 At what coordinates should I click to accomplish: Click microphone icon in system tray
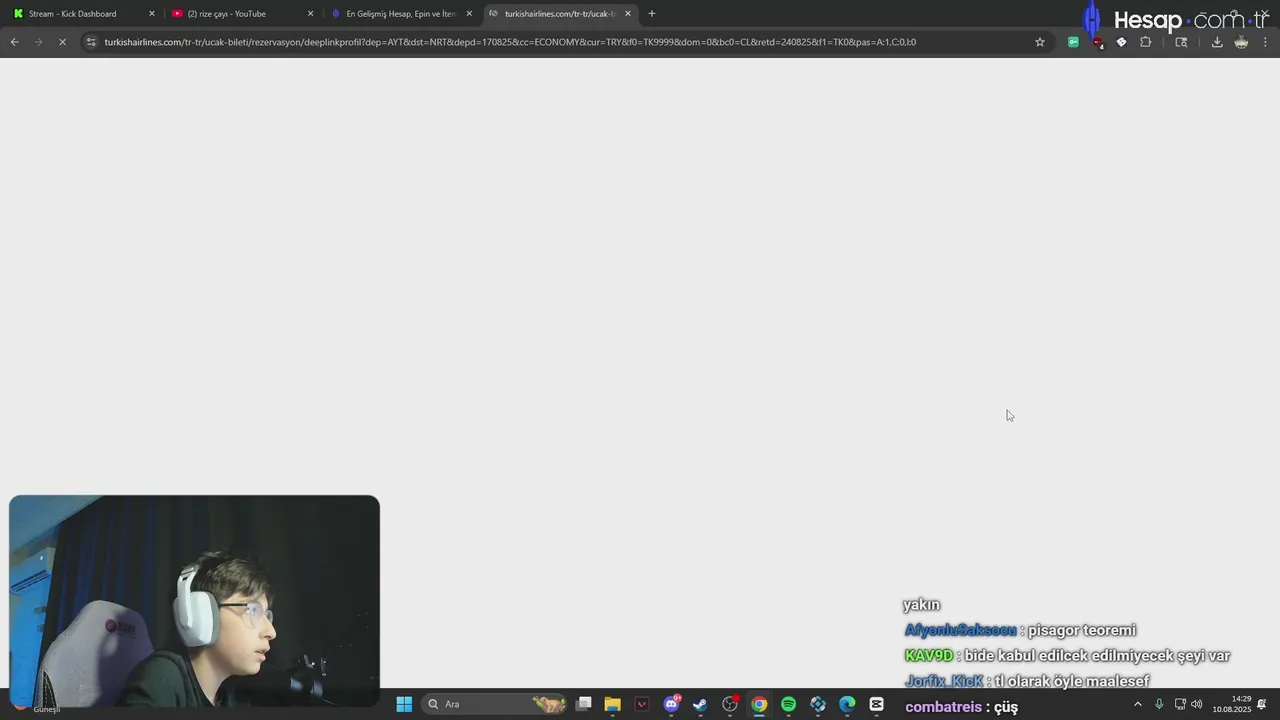[1159, 704]
